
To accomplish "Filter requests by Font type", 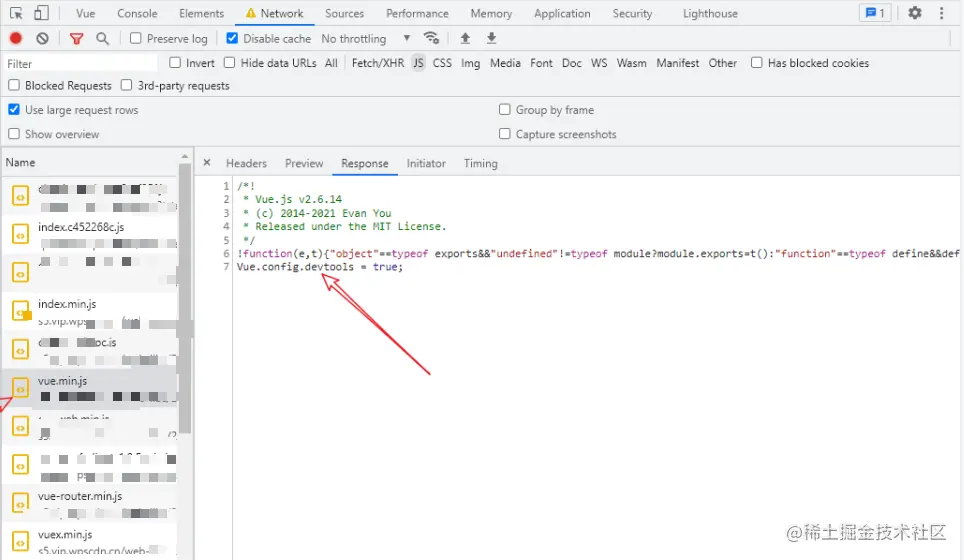I will 541,63.
